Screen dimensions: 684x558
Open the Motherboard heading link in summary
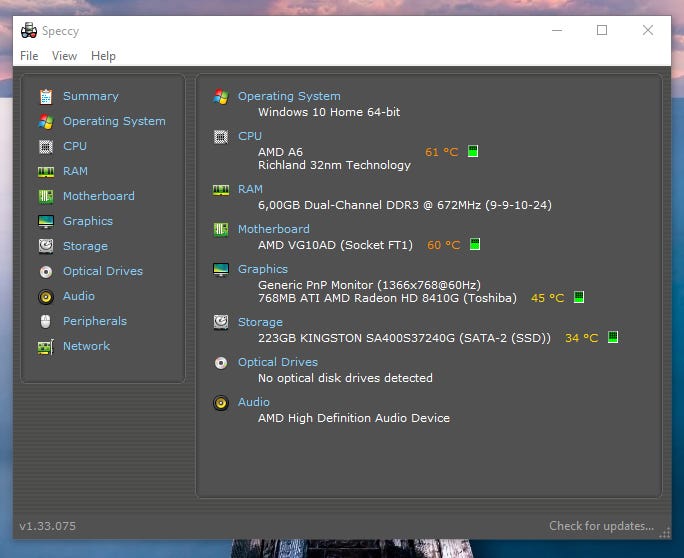pos(274,229)
